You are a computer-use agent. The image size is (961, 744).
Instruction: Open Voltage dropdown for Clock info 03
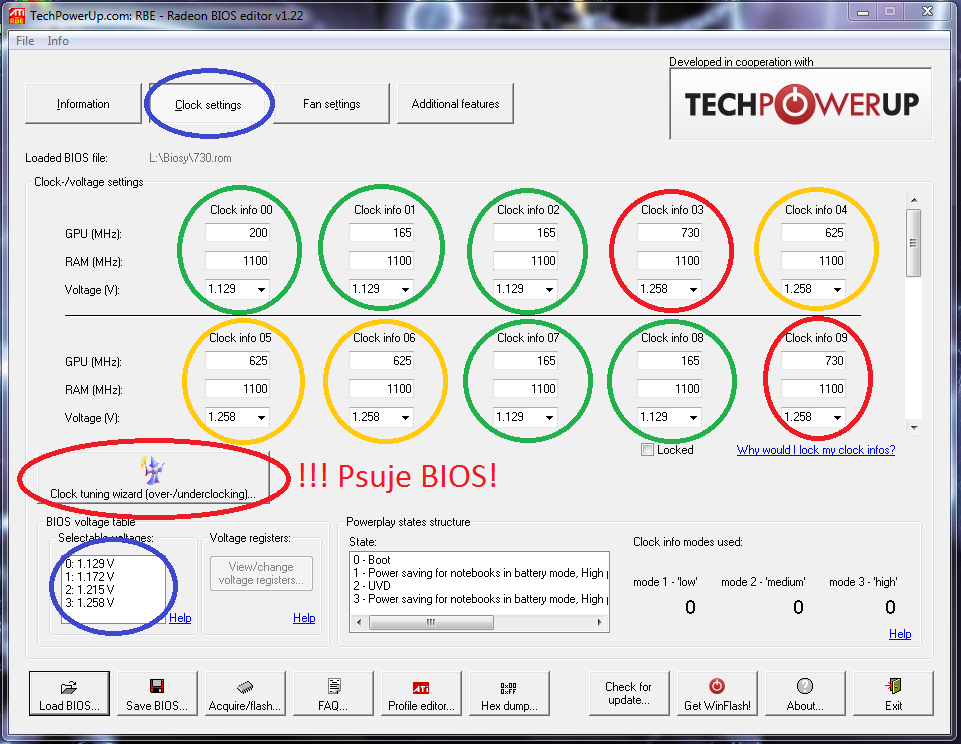tap(693, 289)
